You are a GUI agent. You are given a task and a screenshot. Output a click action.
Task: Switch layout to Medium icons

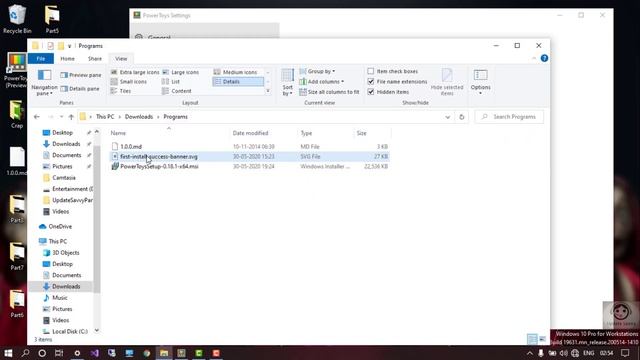click(236, 72)
